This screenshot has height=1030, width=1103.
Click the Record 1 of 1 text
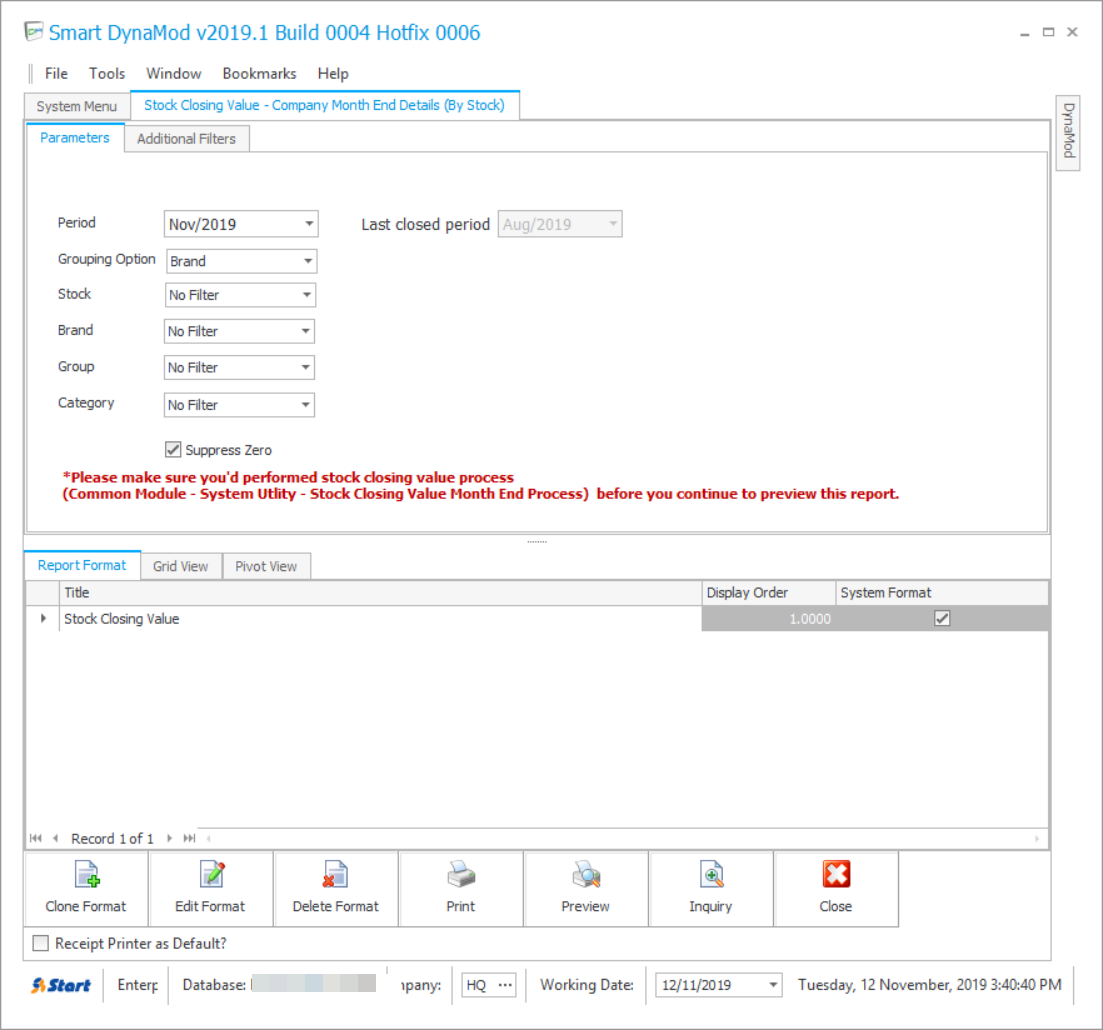point(112,838)
